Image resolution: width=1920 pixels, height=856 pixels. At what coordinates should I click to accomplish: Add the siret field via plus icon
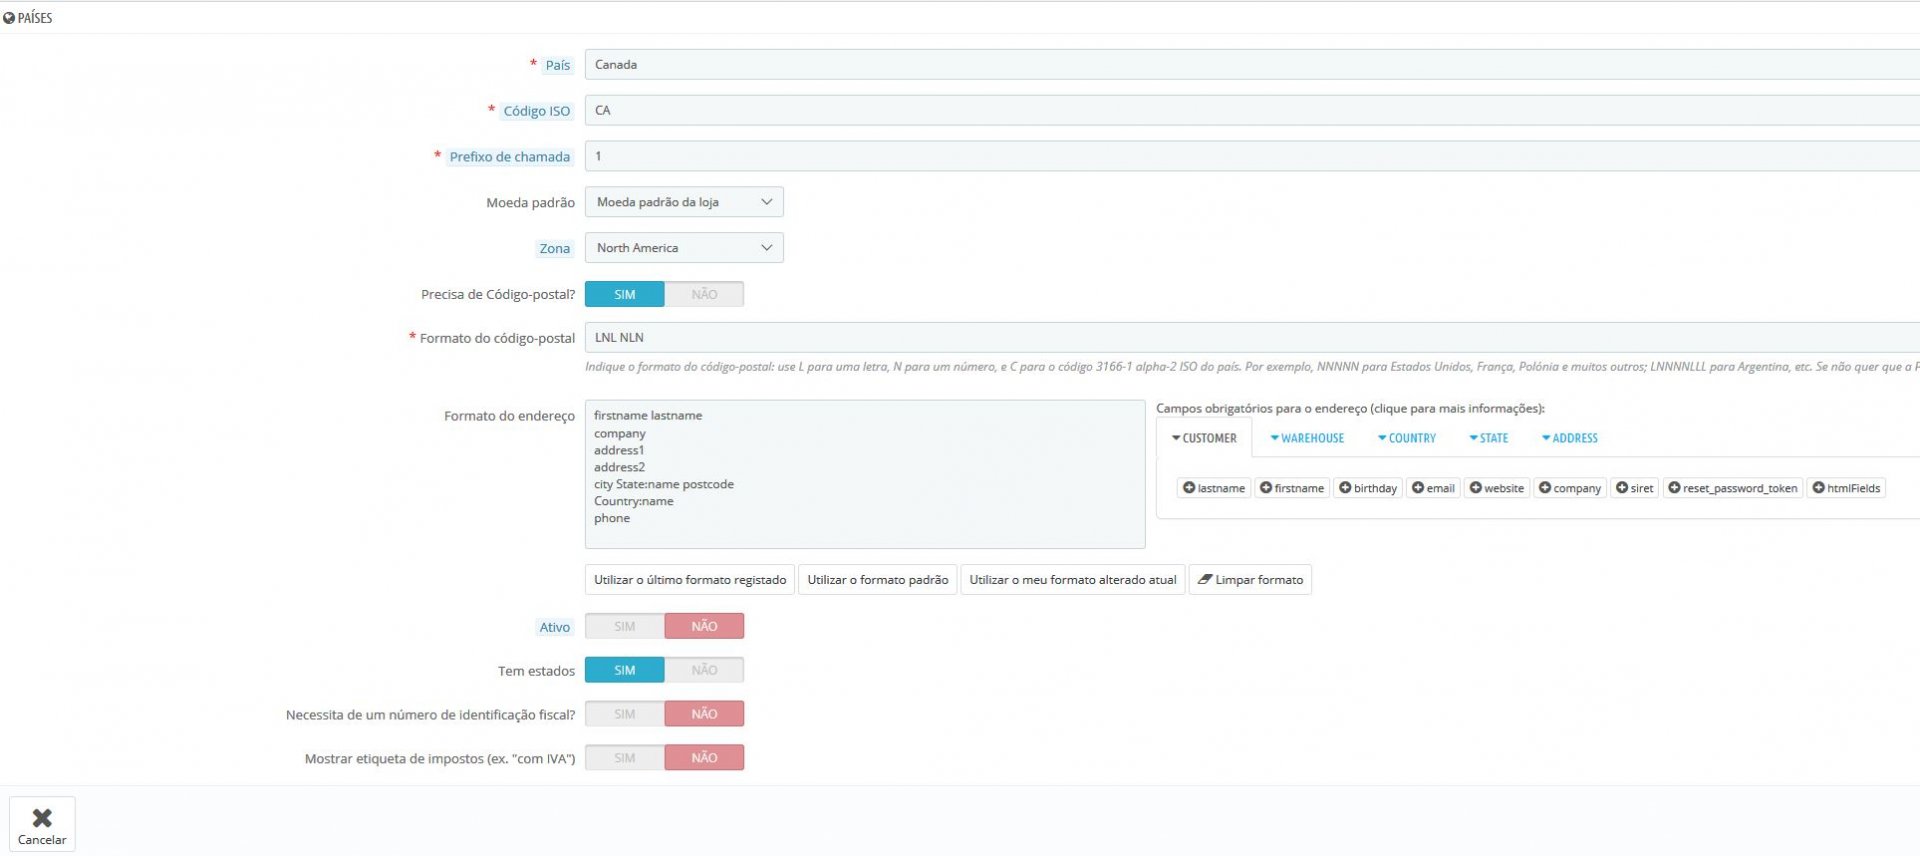1622,488
